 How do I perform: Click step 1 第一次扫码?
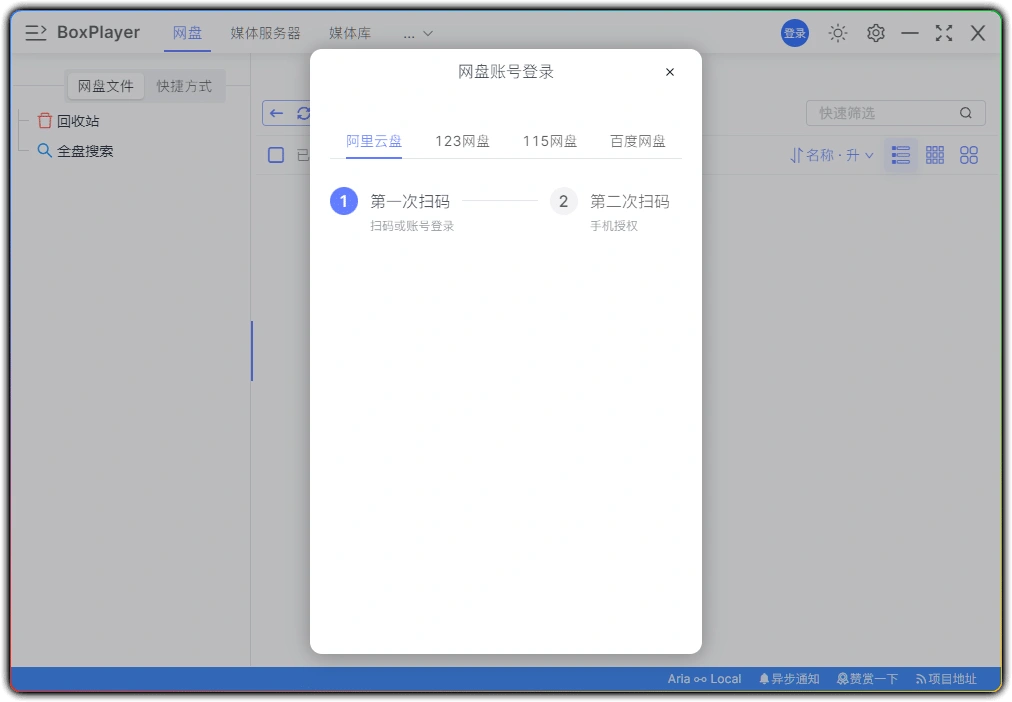[392, 209]
